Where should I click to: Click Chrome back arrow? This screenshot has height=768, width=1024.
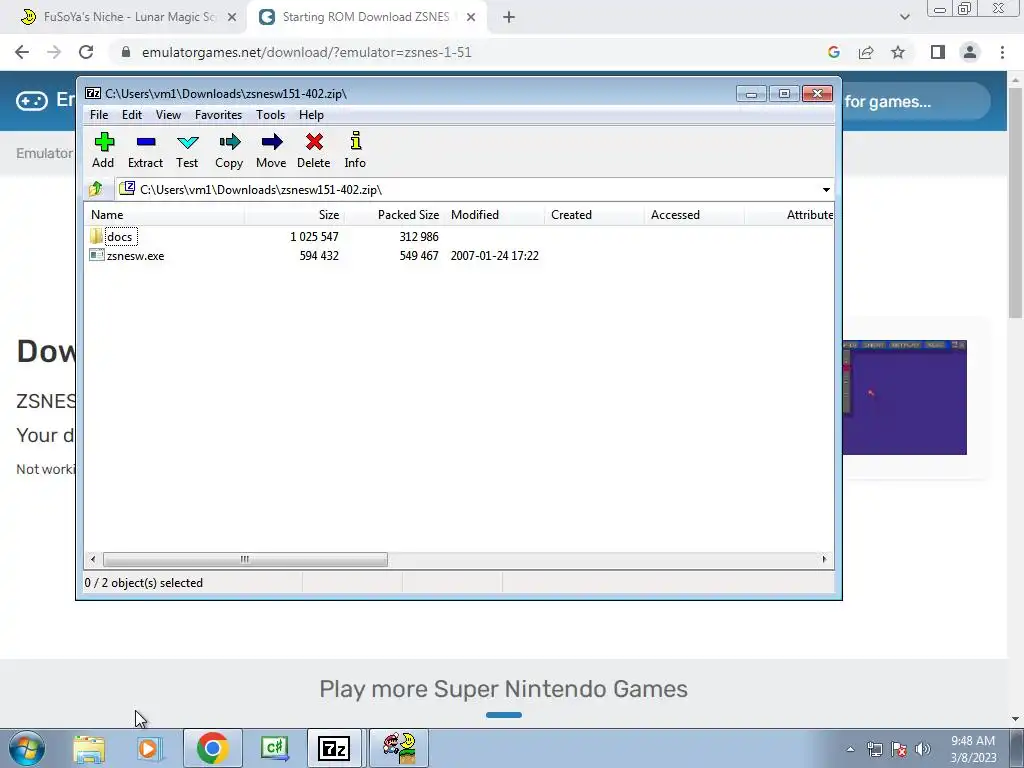(x=22, y=52)
